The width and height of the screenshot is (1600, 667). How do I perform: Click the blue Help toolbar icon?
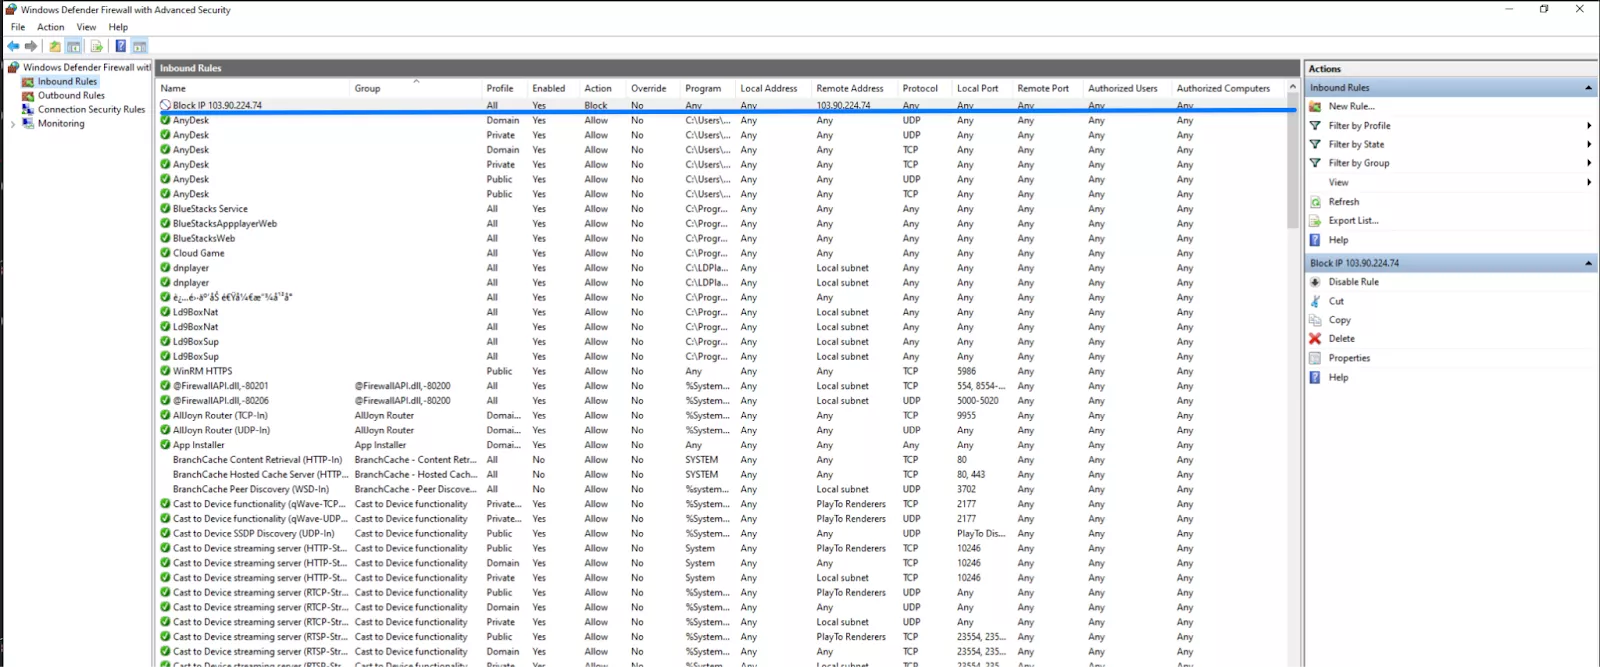pos(120,46)
